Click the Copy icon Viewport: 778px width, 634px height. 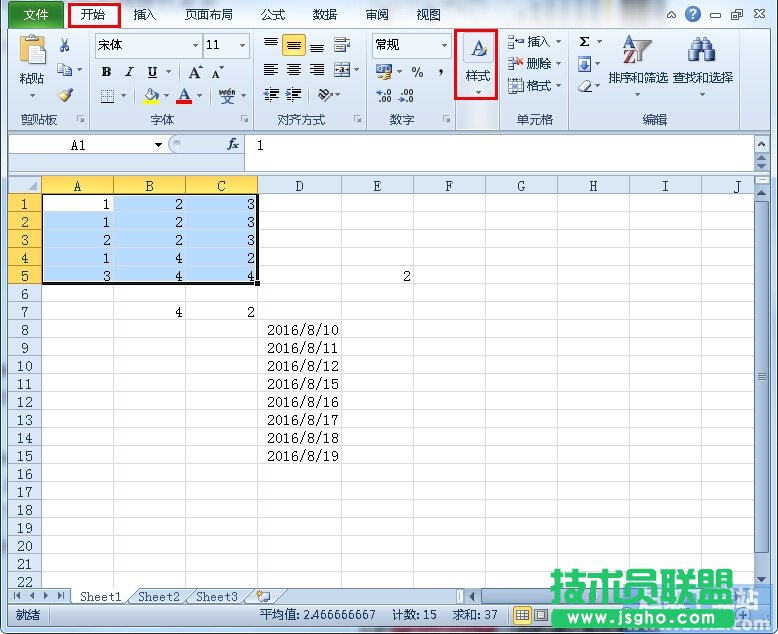(x=65, y=69)
